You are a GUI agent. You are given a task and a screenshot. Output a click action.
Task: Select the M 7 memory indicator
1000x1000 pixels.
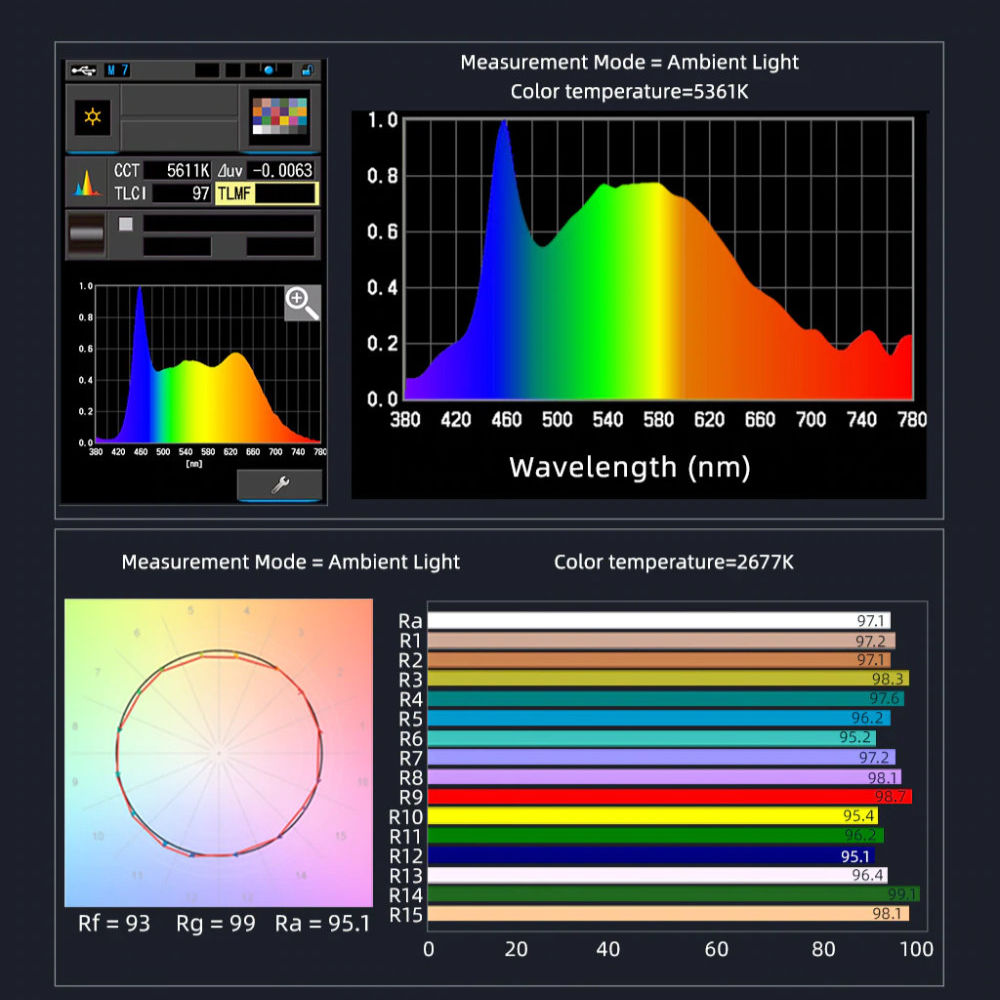pyautogui.click(x=117, y=70)
